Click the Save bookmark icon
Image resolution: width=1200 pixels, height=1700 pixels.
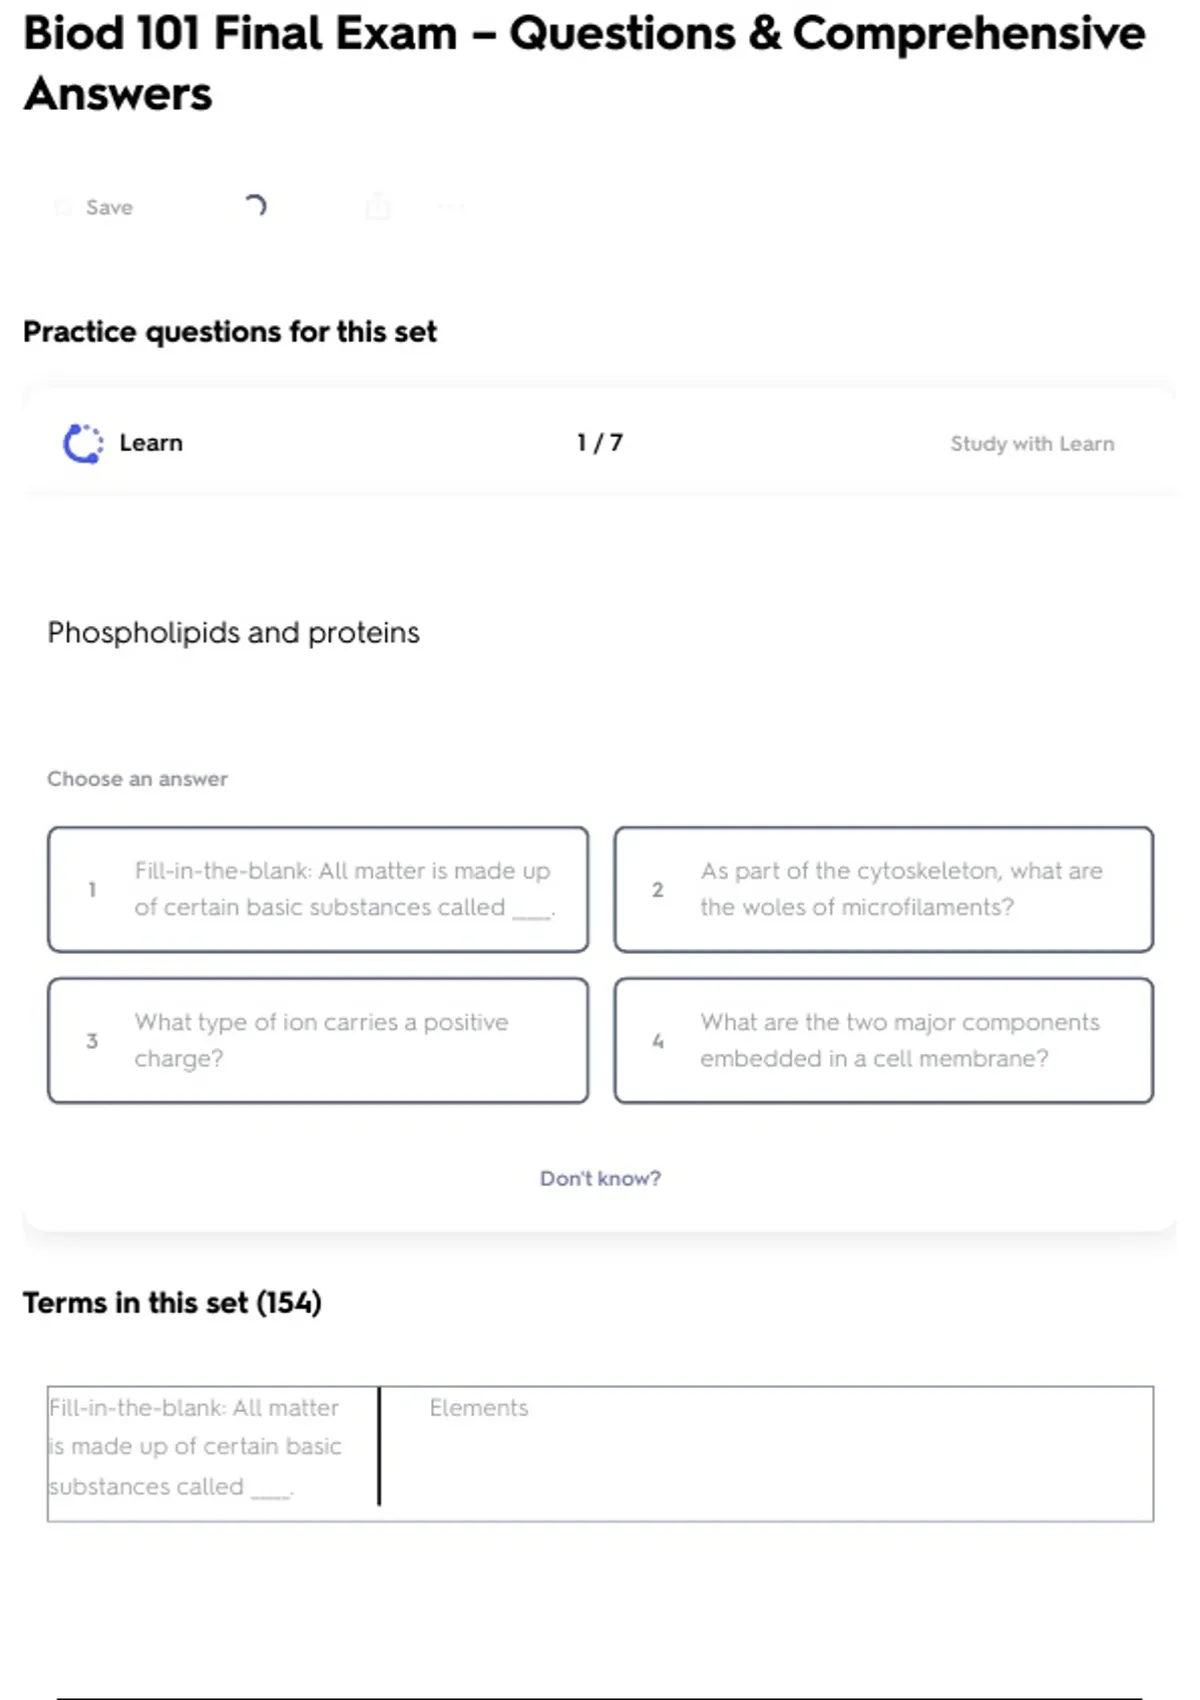click(63, 207)
